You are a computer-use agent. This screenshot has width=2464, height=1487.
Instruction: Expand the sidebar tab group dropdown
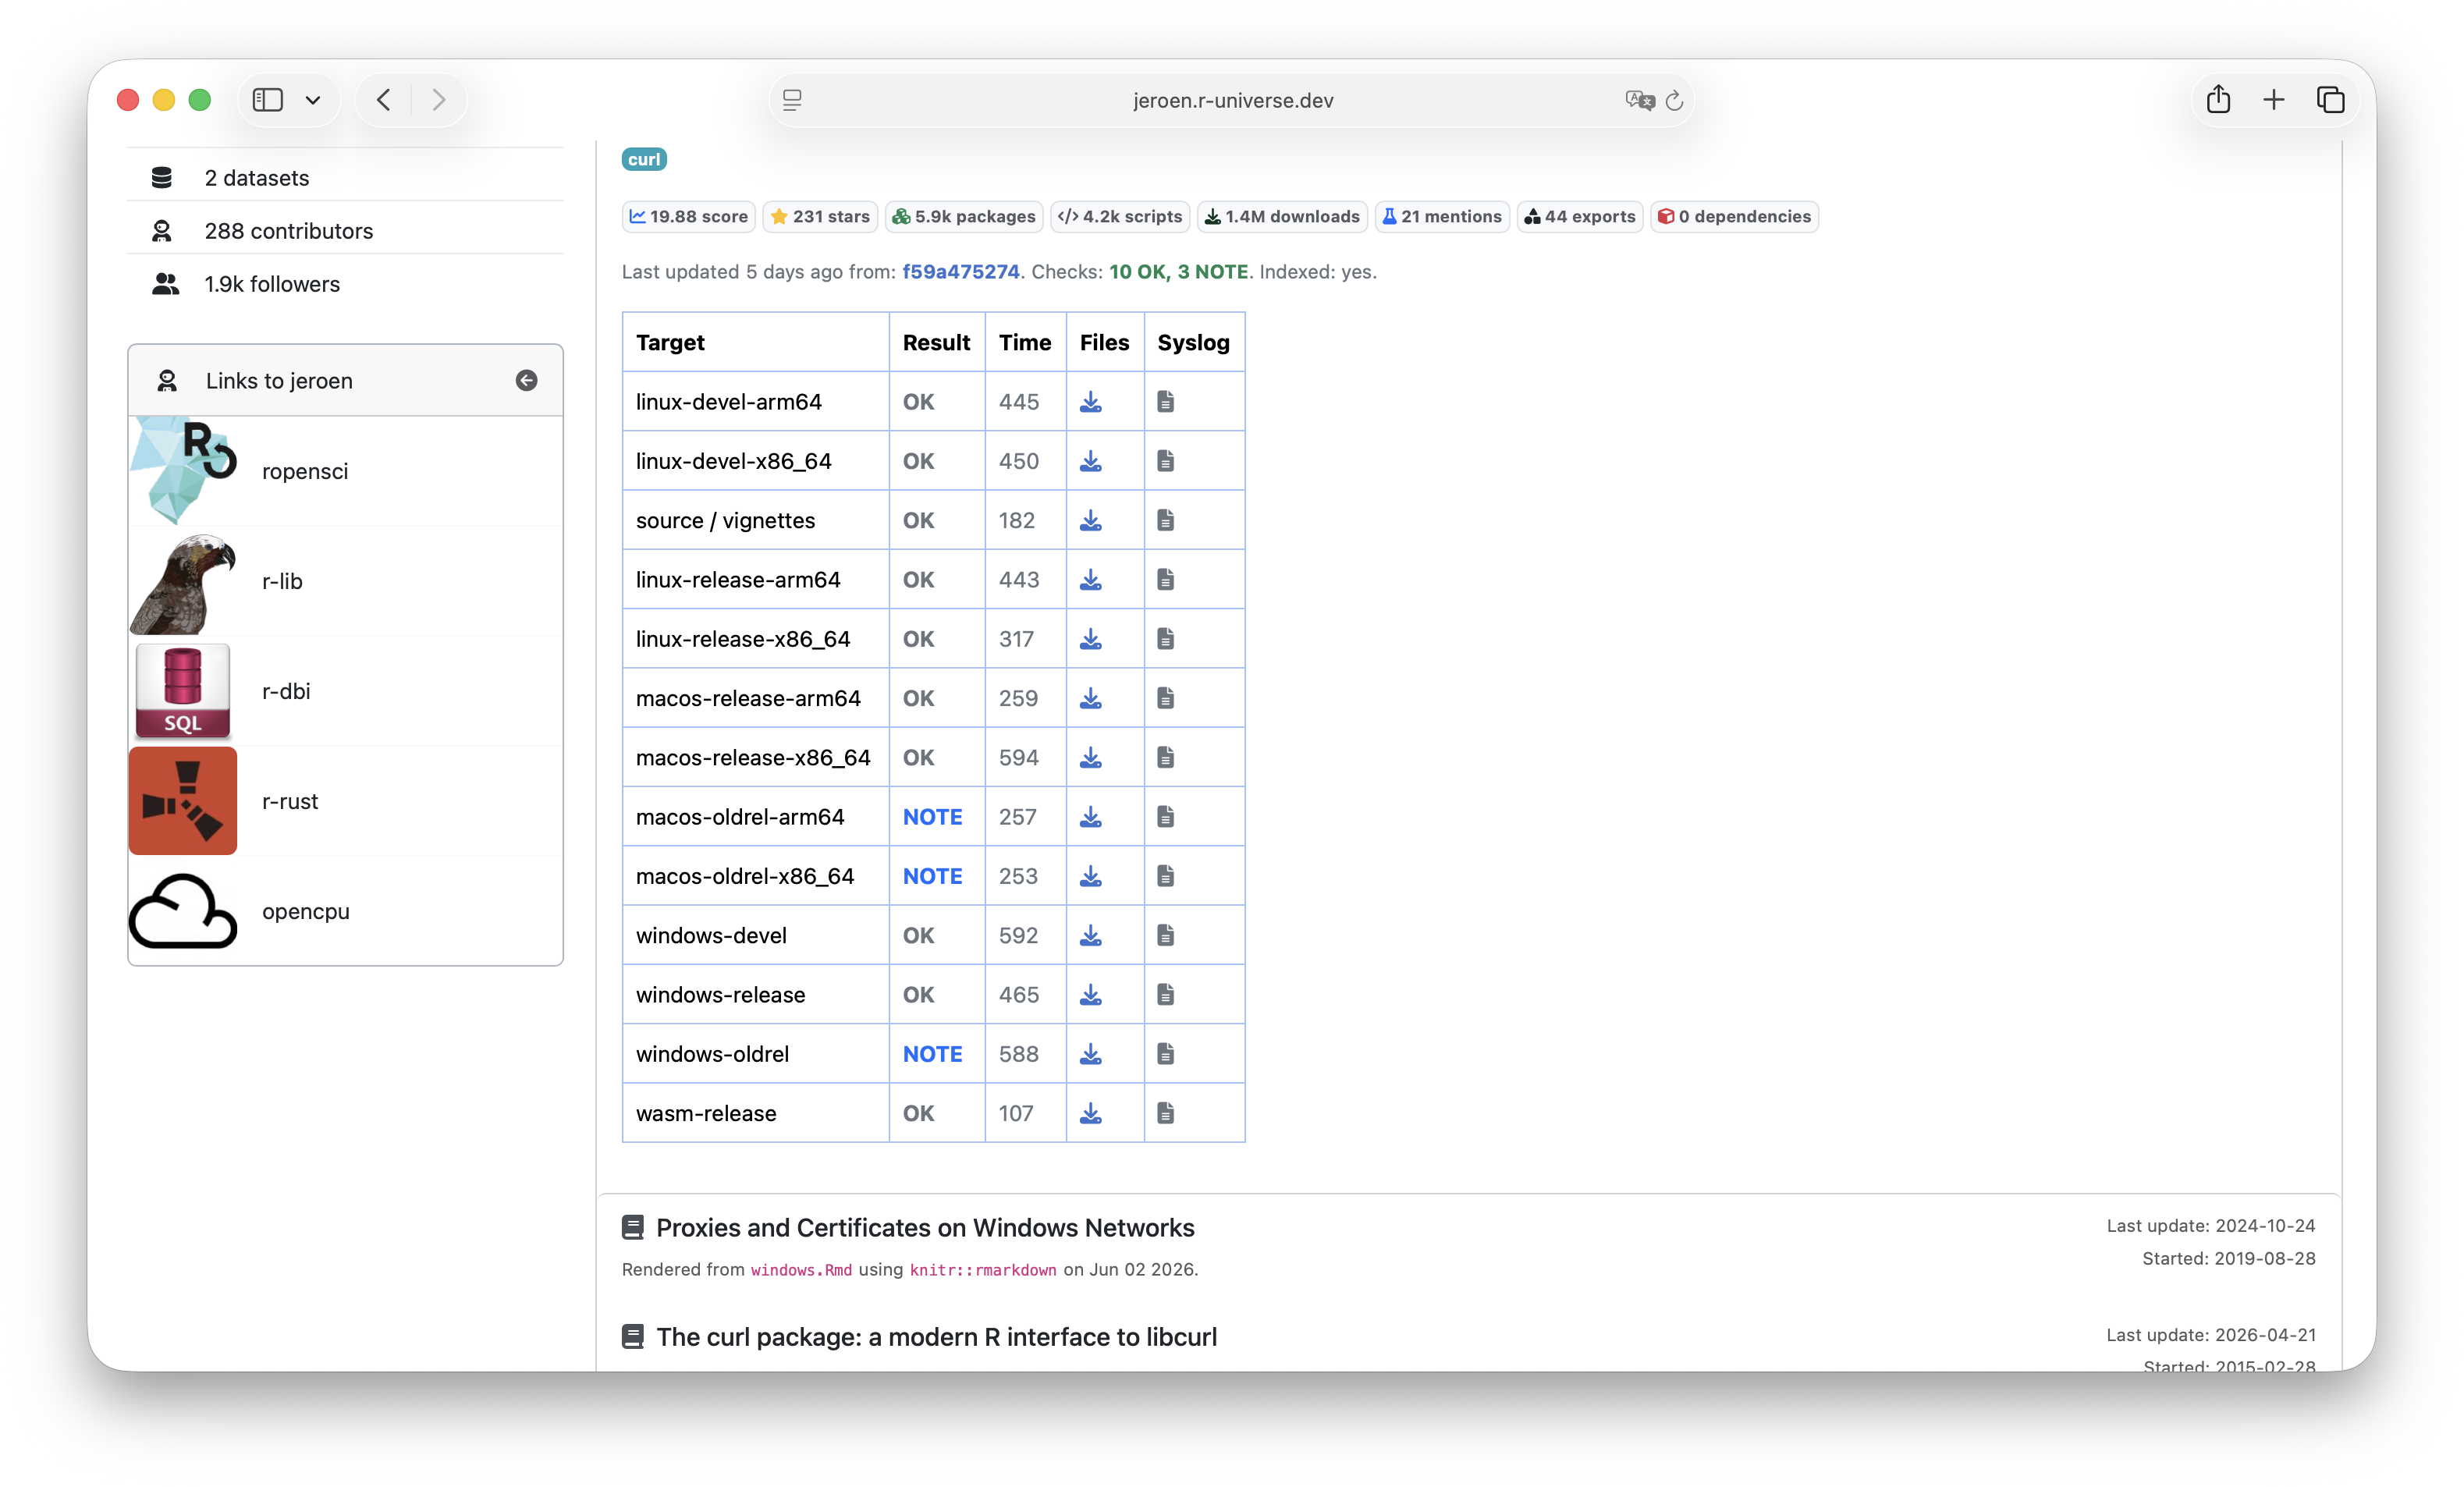[x=313, y=100]
